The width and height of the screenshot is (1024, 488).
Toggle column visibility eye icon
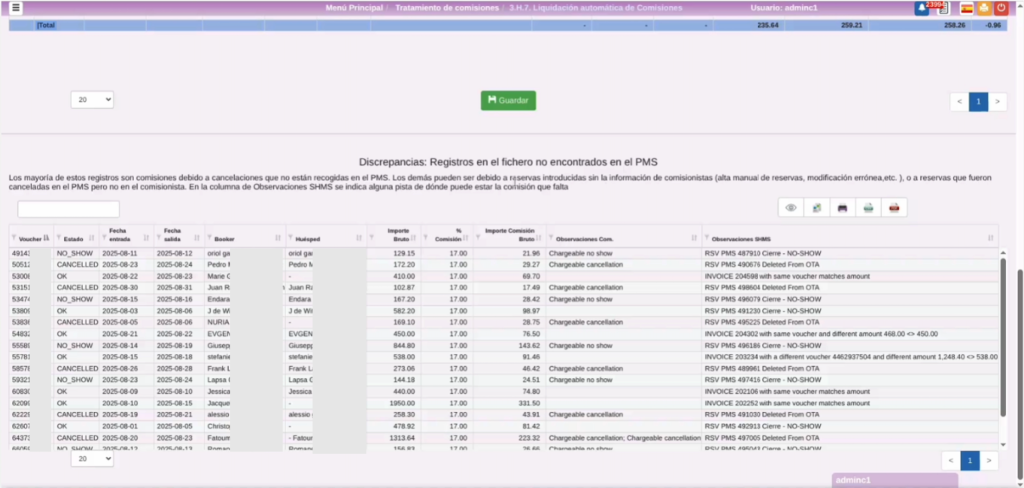[x=791, y=208]
